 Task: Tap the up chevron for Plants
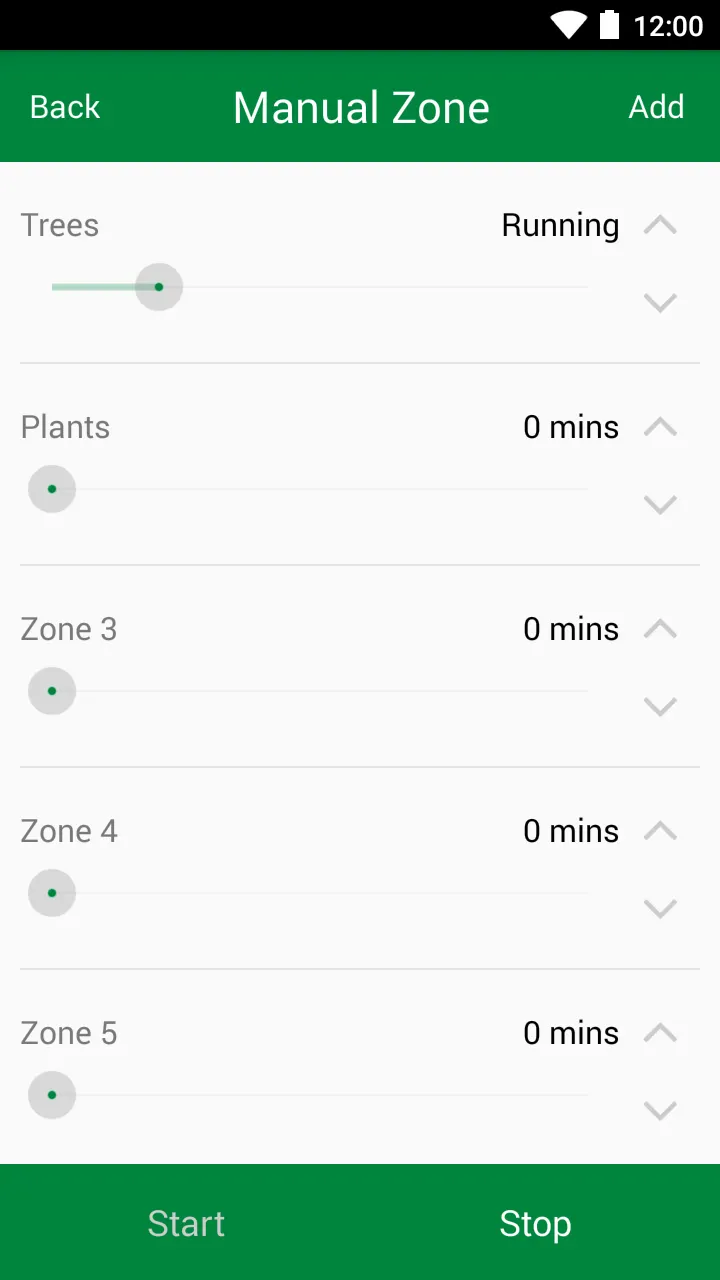pyautogui.click(x=660, y=427)
